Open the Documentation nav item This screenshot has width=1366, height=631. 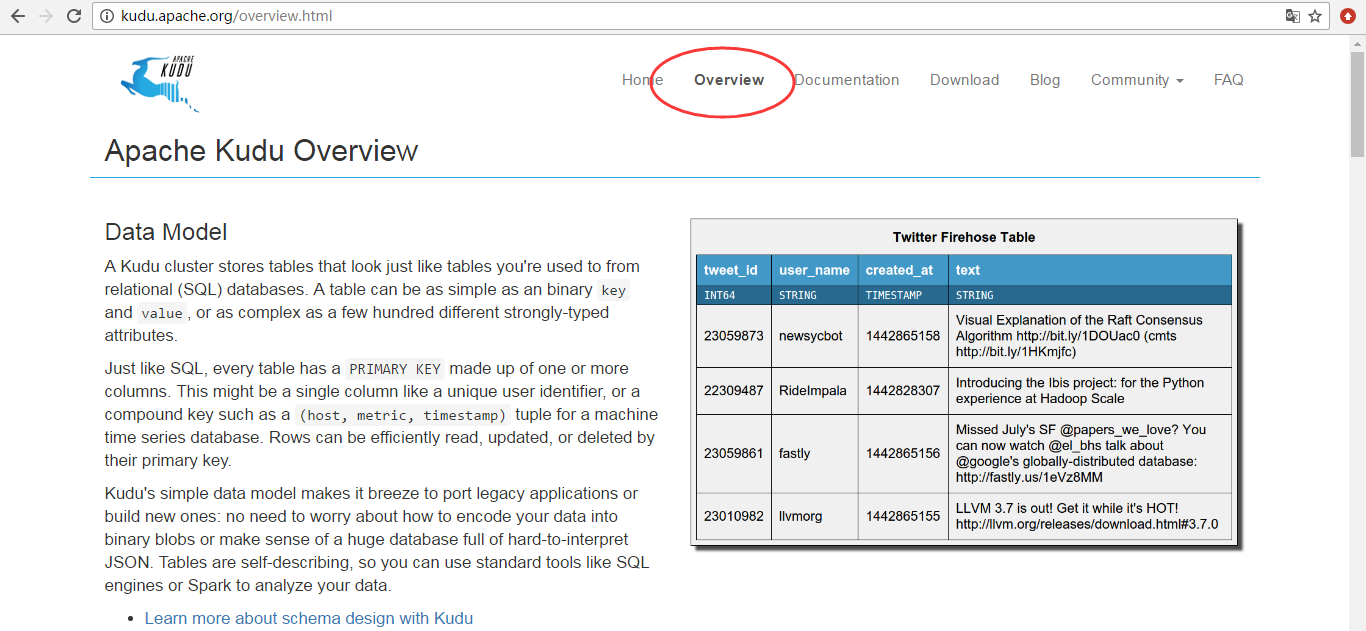coord(847,80)
